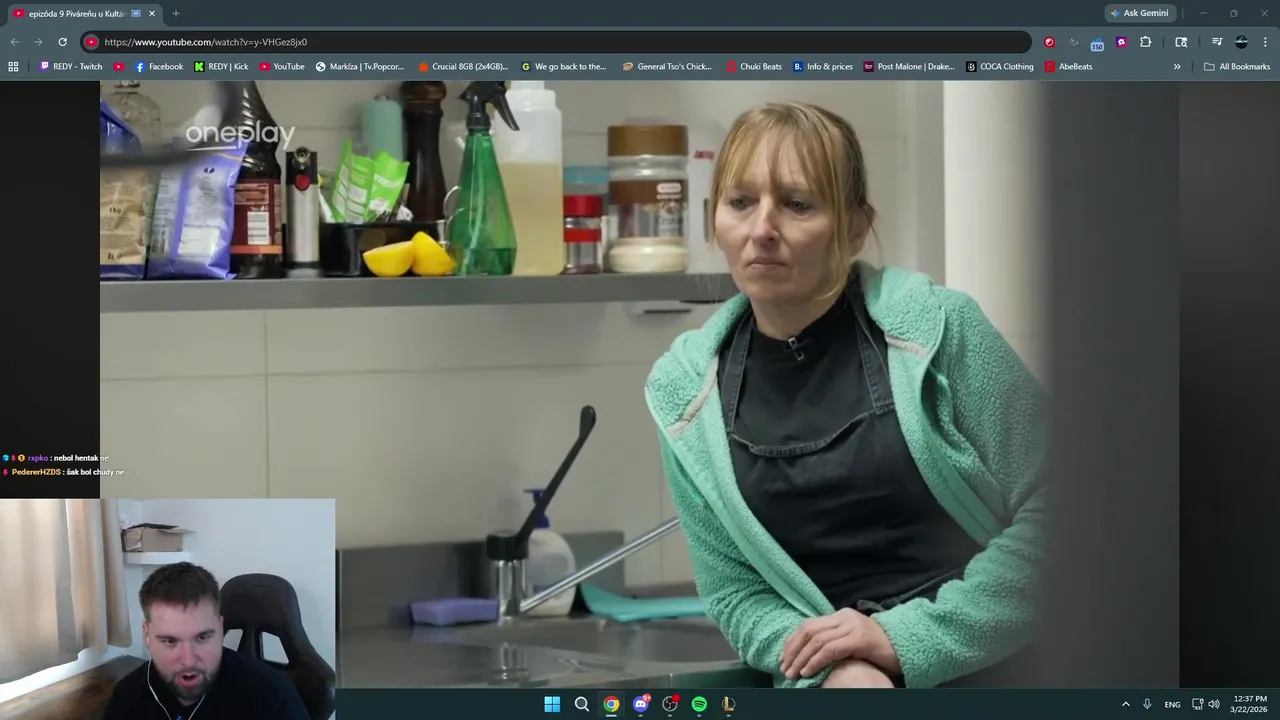
Task: Switch the ENG input language
Action: 1172,704
